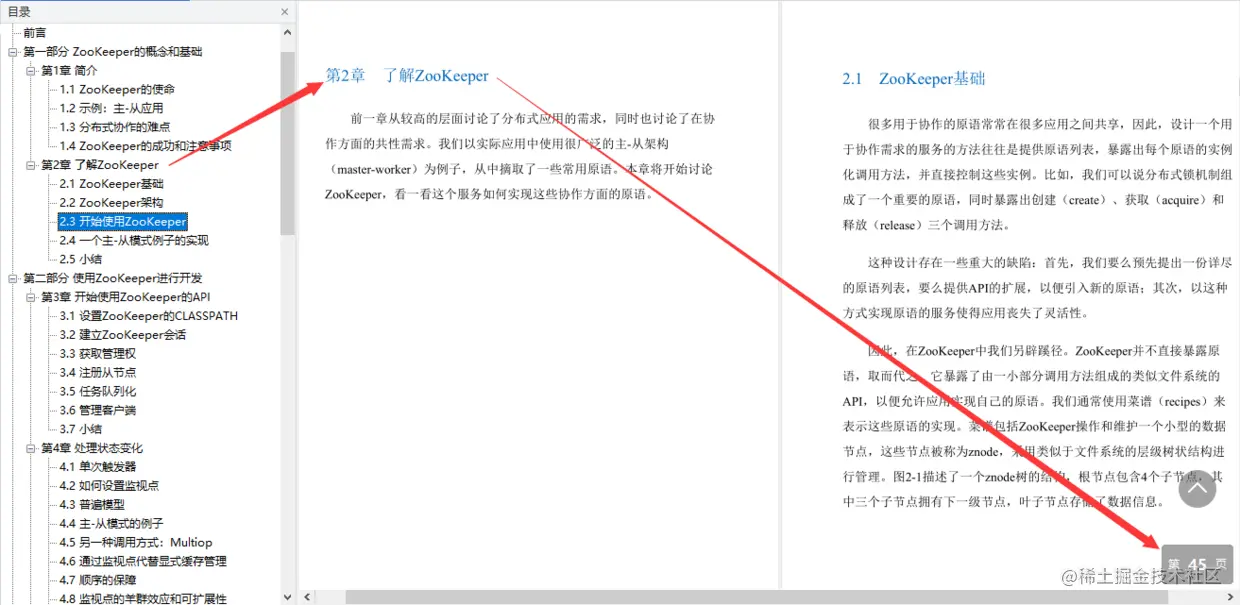Screen dimensions: 1240x605
Task: Open section 4.8 监视点的羊群效应和可扩展性
Action: 142,599
